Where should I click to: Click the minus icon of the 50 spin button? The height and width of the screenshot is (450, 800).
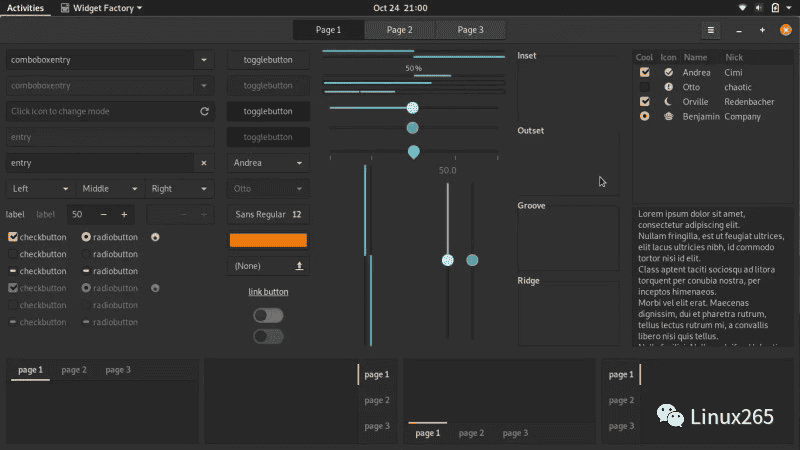point(104,214)
